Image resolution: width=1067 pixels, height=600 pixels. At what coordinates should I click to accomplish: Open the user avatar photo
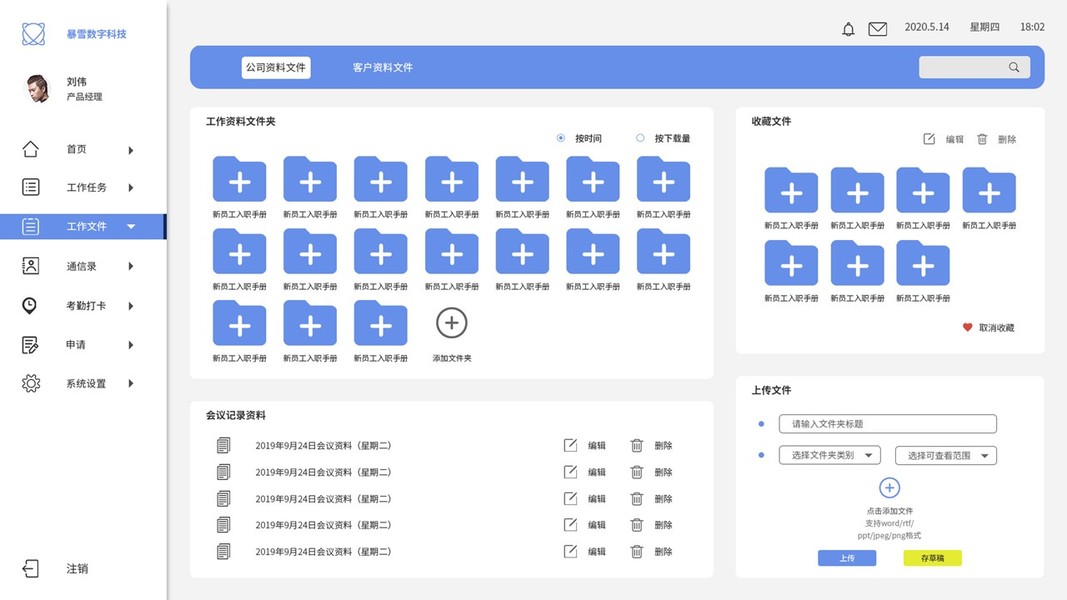37,88
